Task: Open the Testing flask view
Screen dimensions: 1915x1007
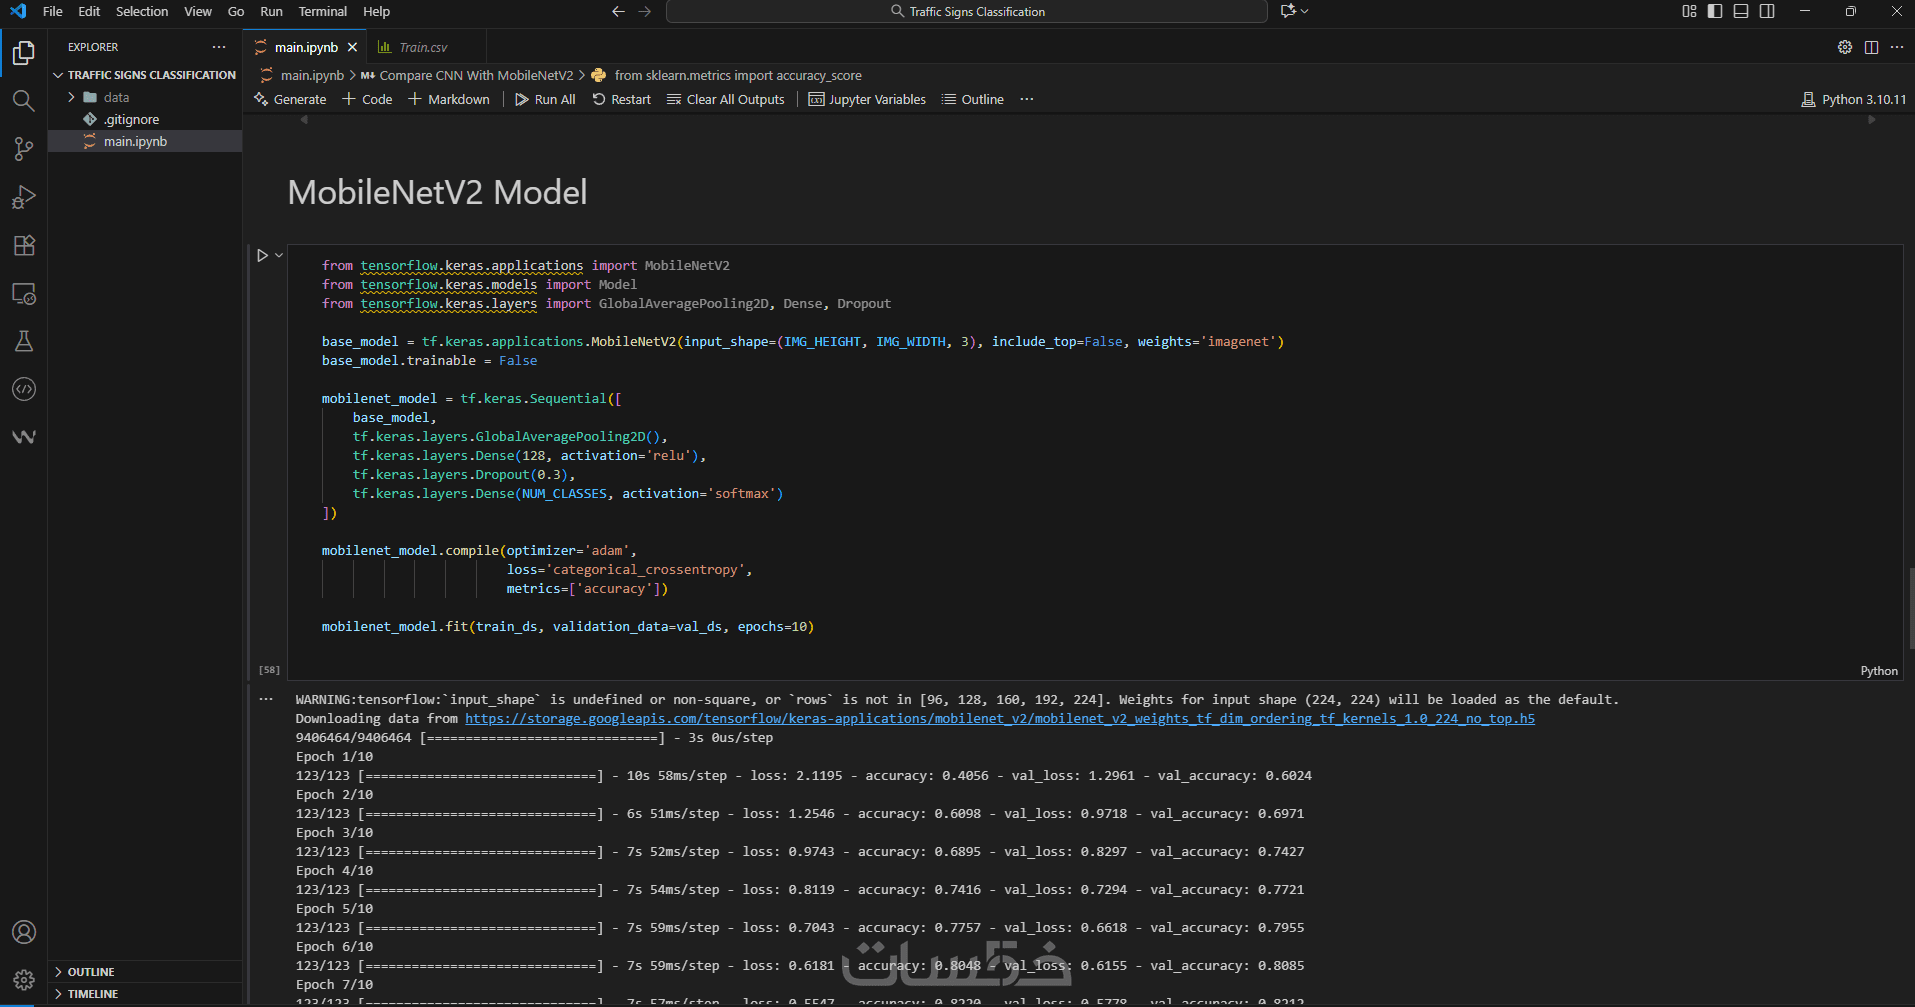Action: [x=23, y=341]
